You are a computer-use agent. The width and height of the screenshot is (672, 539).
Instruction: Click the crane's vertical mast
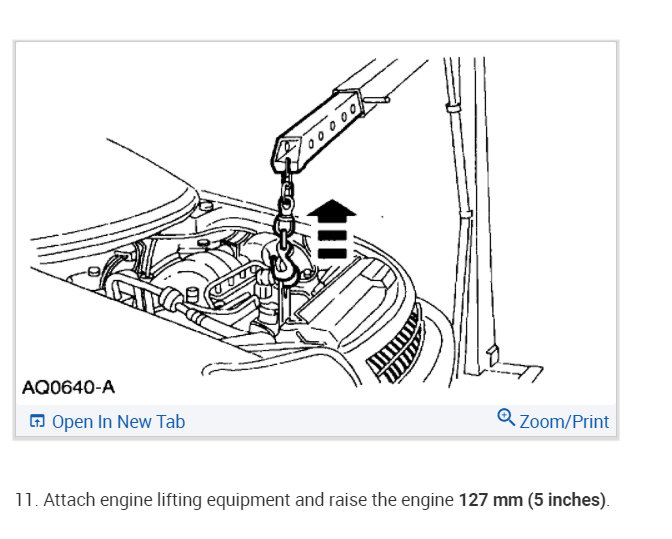[469, 214]
